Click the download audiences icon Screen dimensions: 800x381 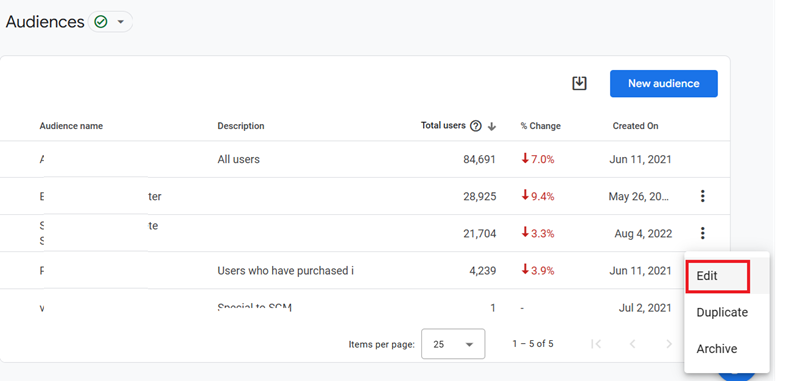579,84
